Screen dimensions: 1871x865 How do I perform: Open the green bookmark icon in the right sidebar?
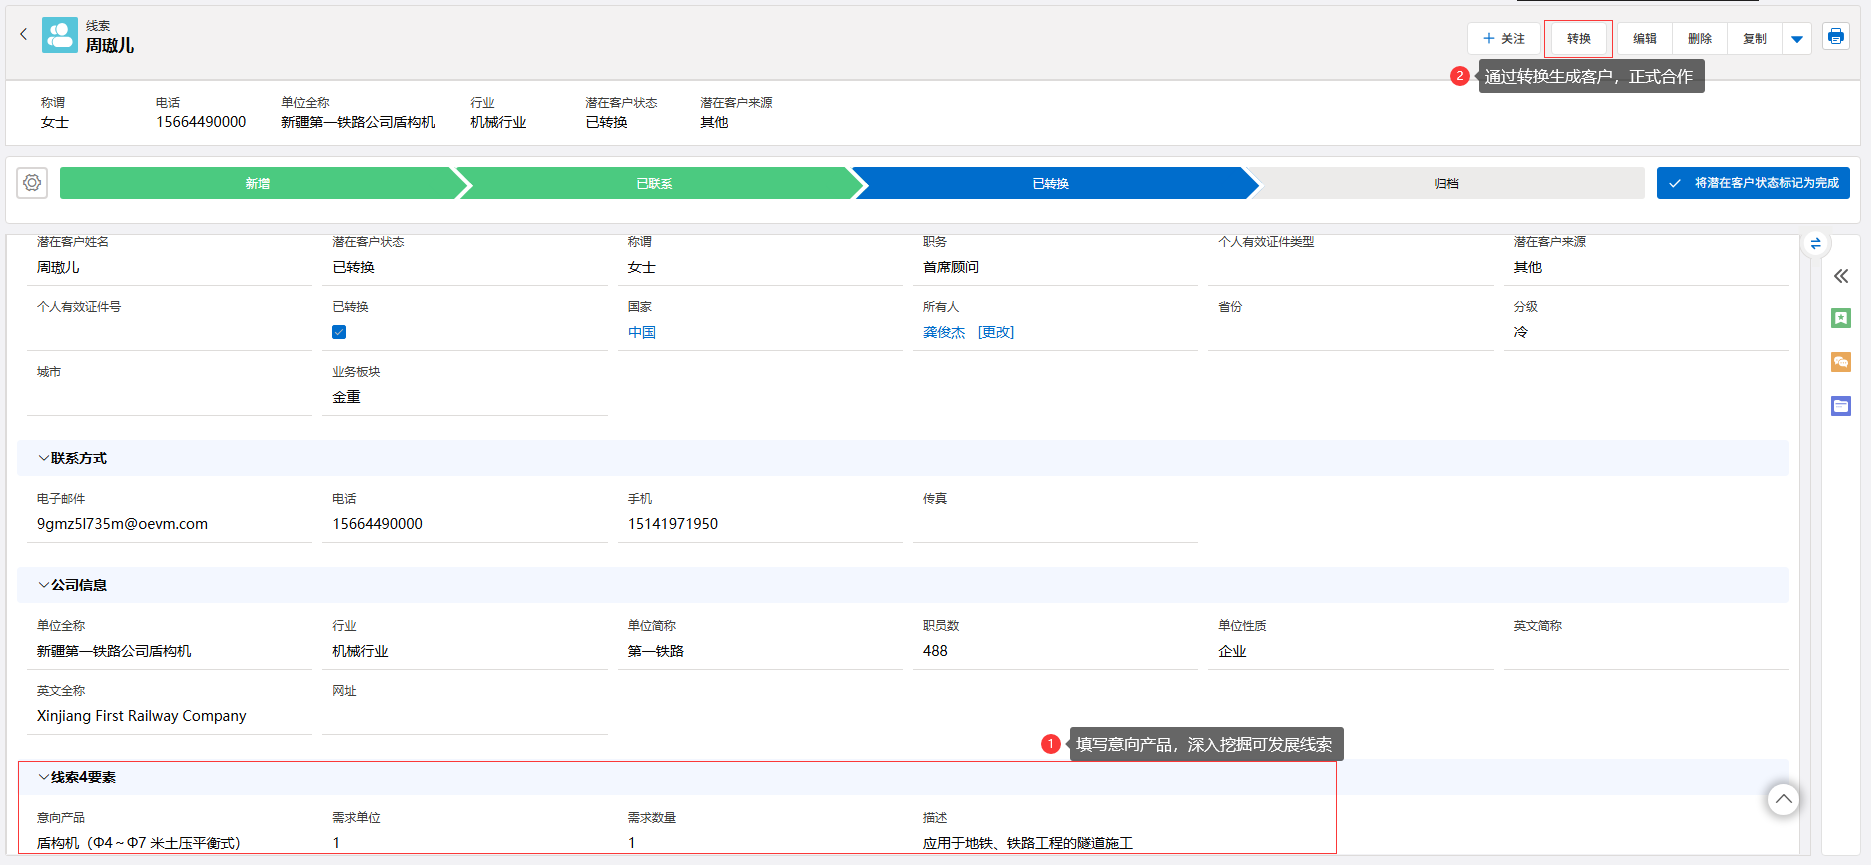click(x=1841, y=318)
